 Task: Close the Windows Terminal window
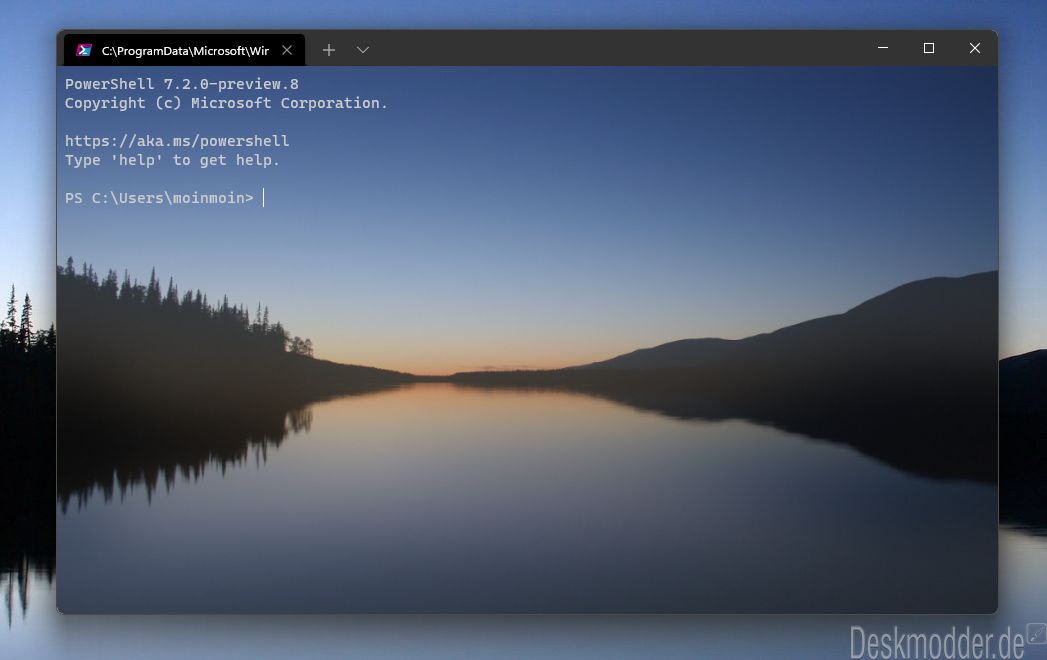975,48
